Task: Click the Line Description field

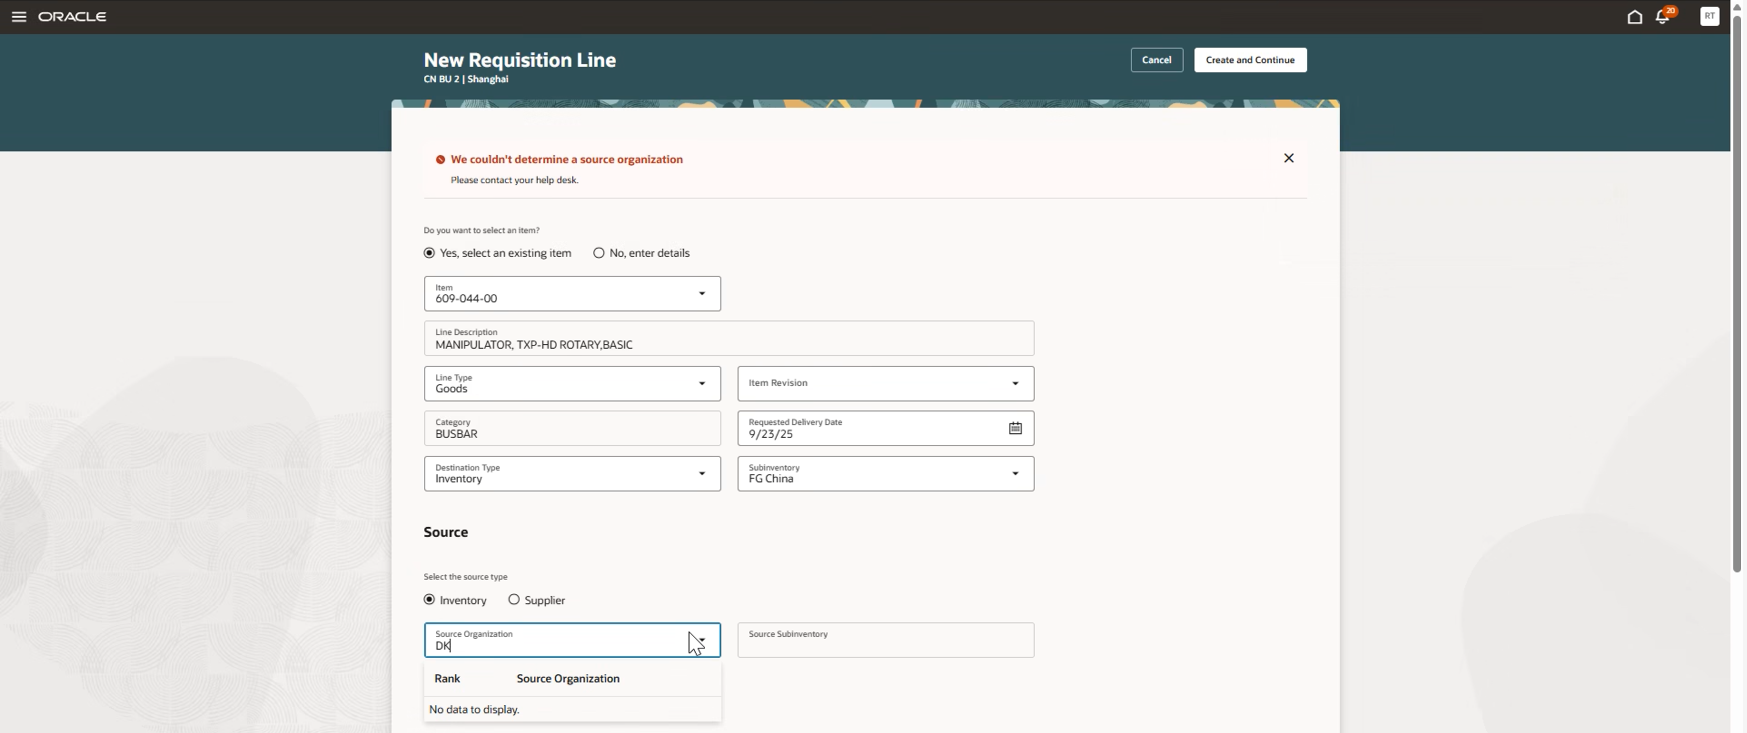Action: [x=729, y=338]
